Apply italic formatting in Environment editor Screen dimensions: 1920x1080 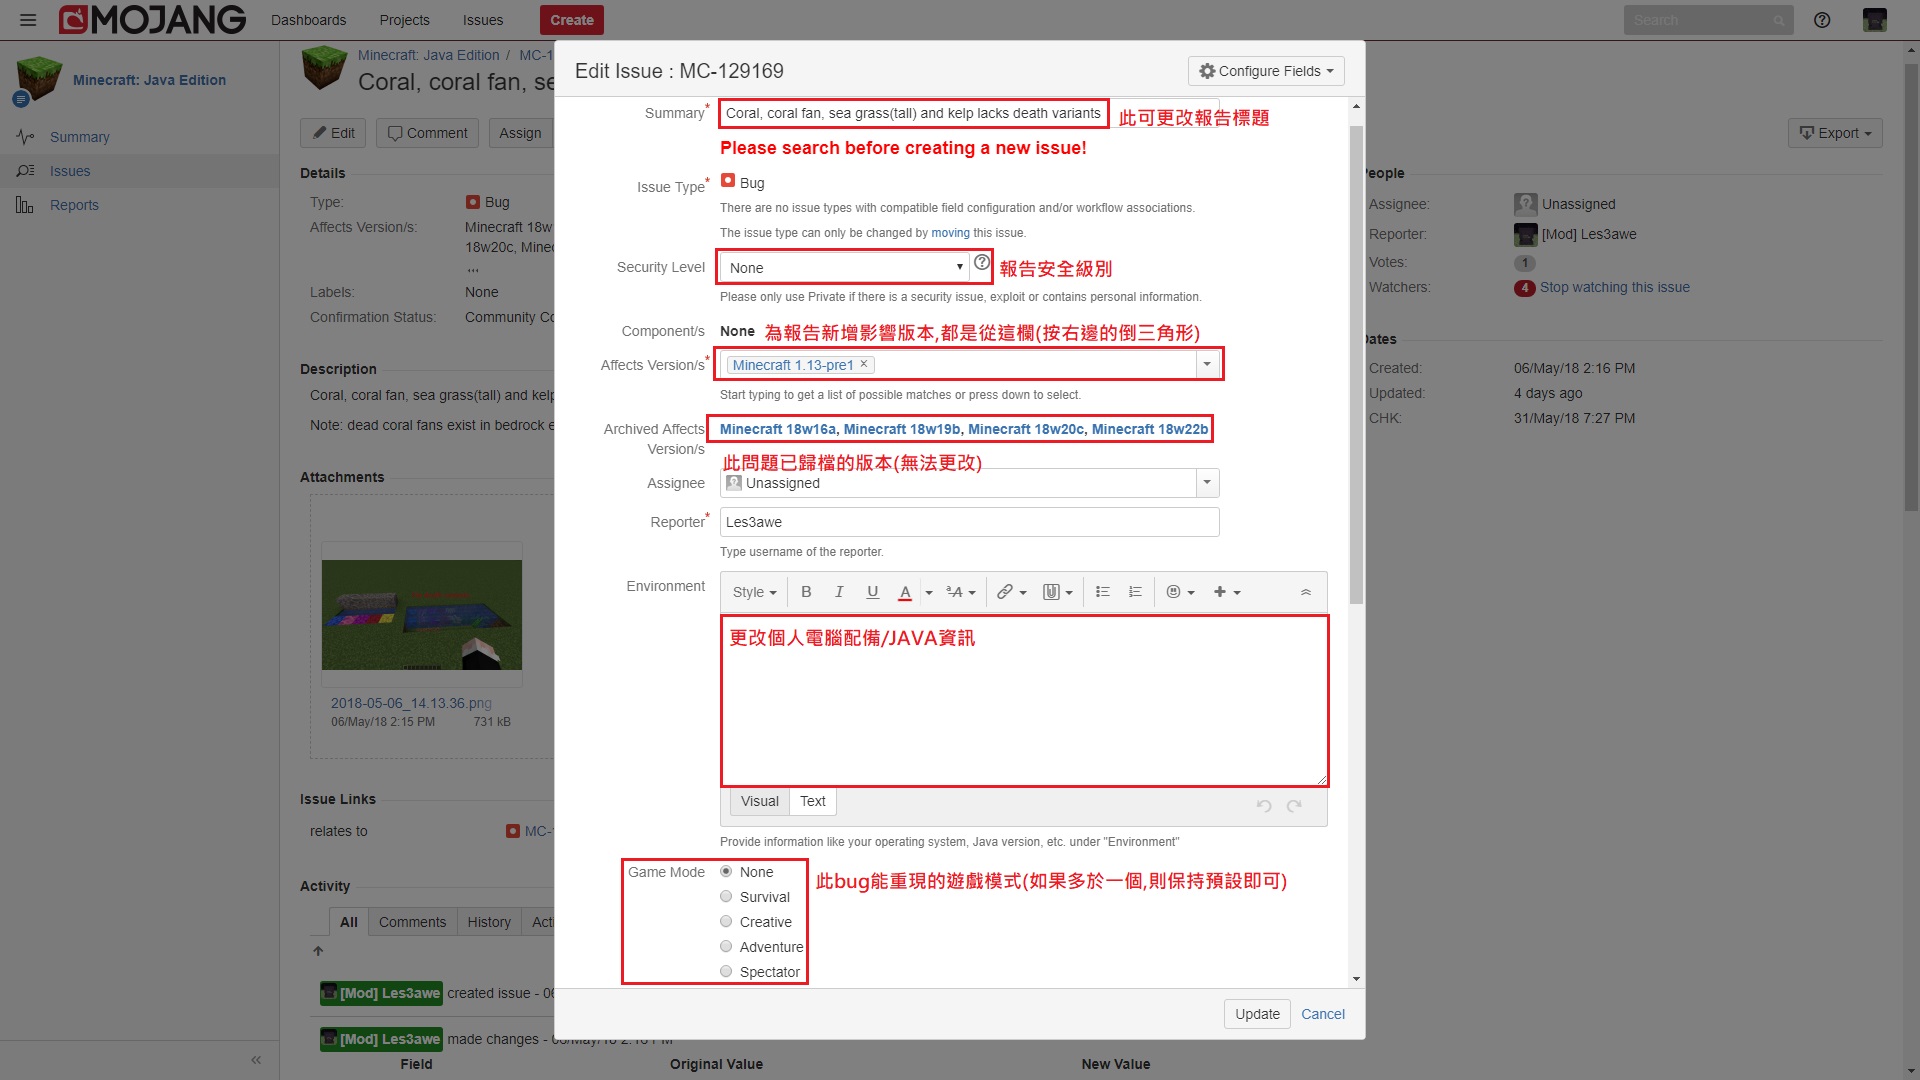click(839, 592)
